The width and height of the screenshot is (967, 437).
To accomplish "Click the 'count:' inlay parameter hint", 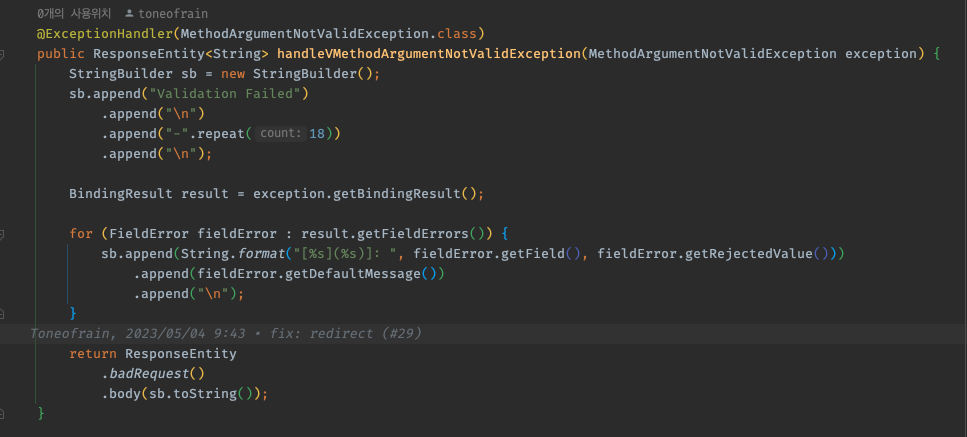I will click(281, 134).
